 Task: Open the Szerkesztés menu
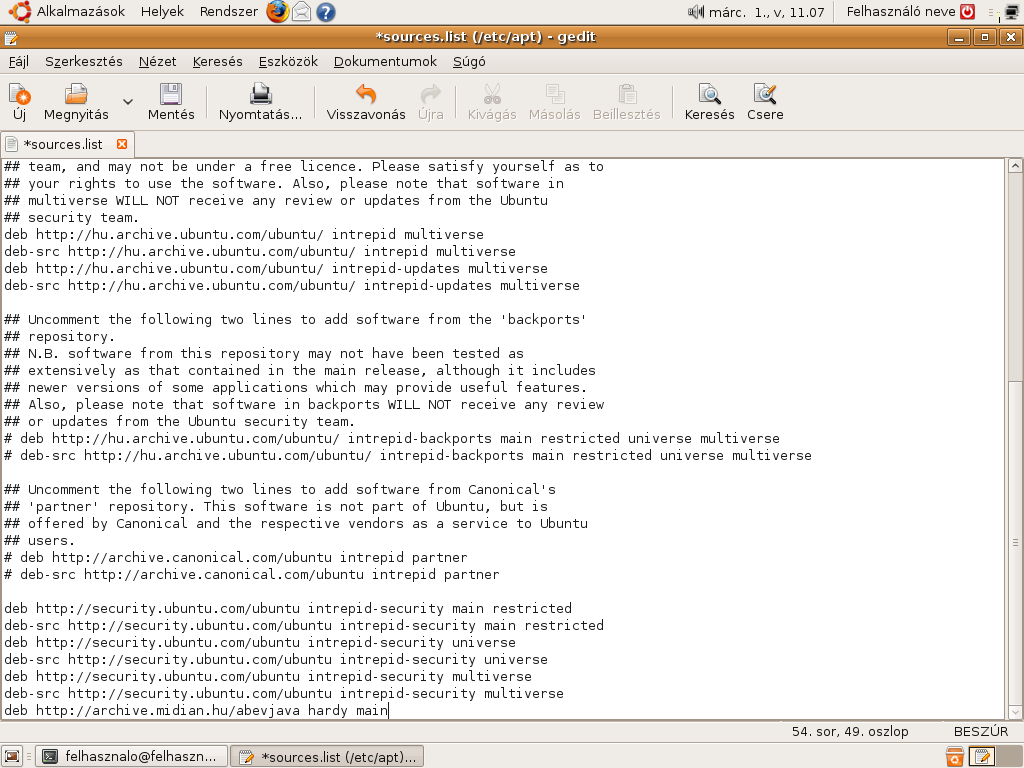click(84, 61)
